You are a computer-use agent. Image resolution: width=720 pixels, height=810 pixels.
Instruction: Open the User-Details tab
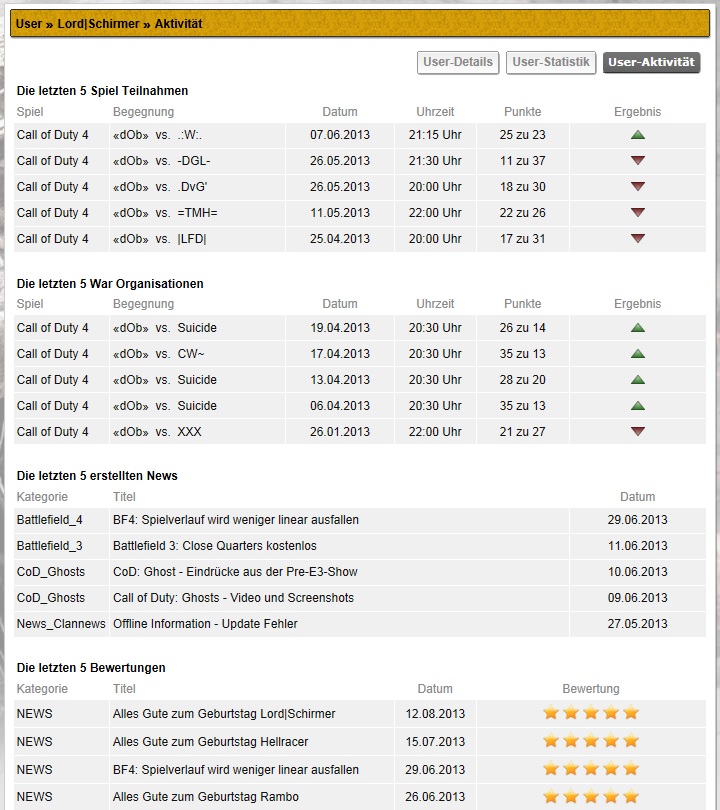(x=458, y=63)
